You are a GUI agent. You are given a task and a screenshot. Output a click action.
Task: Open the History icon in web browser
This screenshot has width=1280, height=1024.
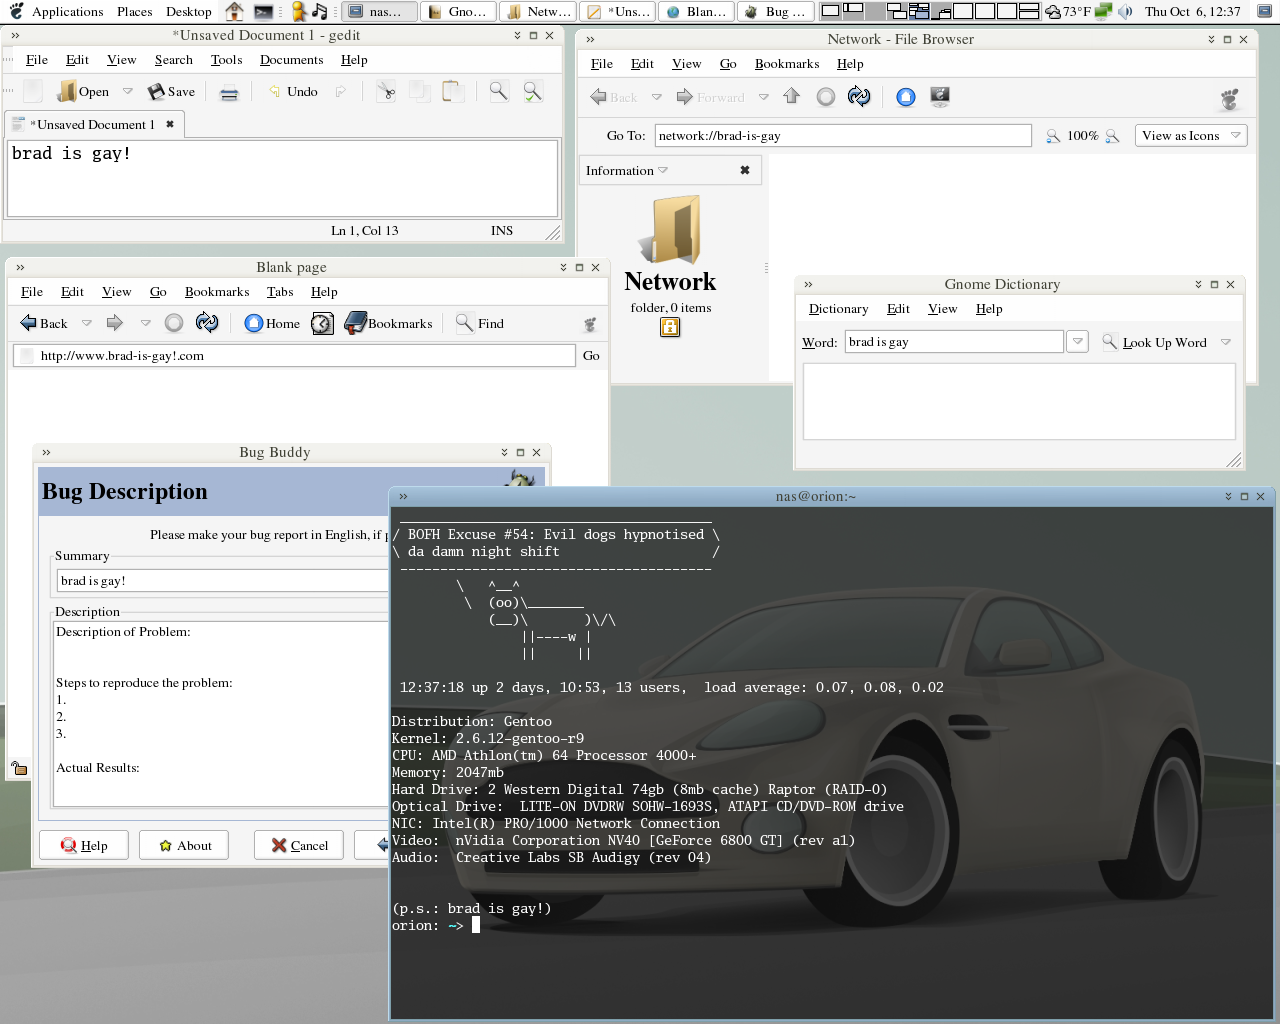coord(322,323)
